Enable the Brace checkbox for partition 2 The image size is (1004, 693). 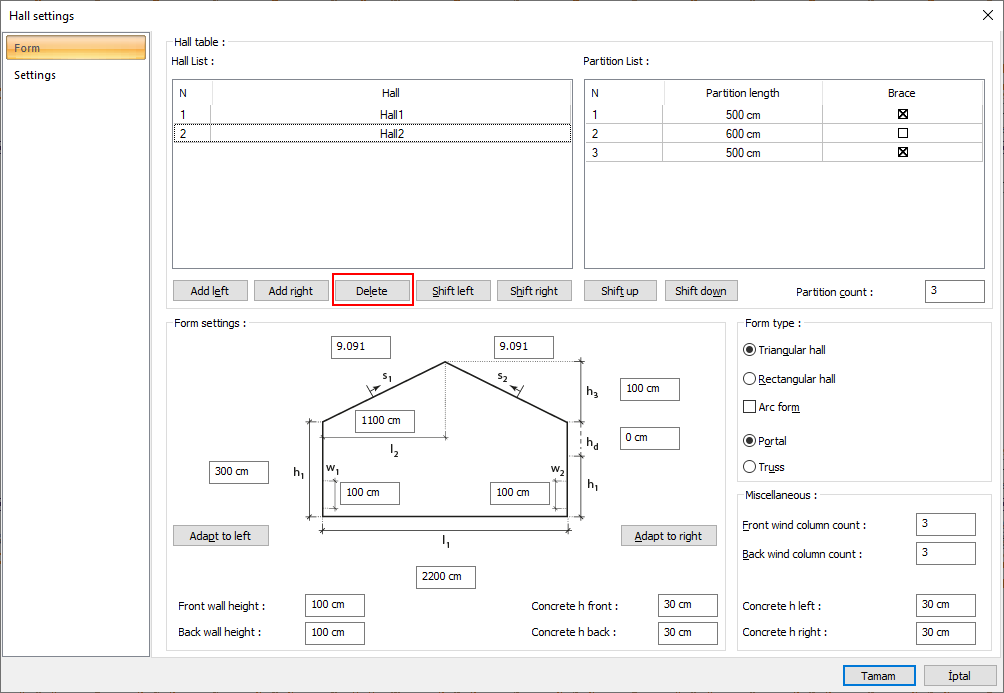point(902,133)
